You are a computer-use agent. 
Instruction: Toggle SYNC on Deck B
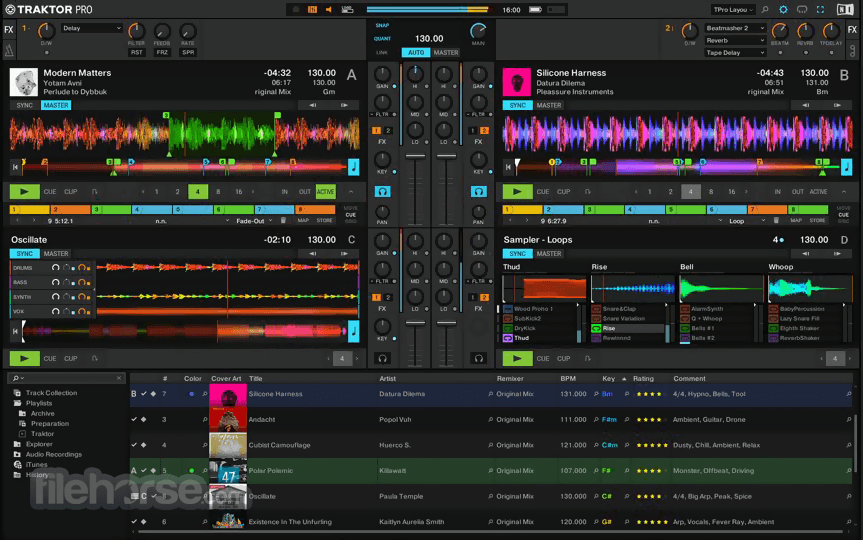[x=517, y=105]
